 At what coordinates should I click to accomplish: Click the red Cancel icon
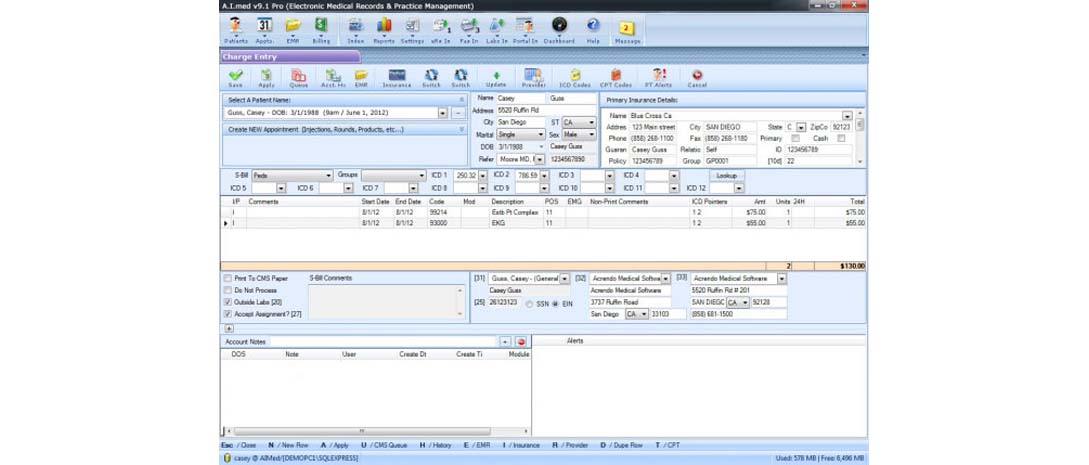697,77
